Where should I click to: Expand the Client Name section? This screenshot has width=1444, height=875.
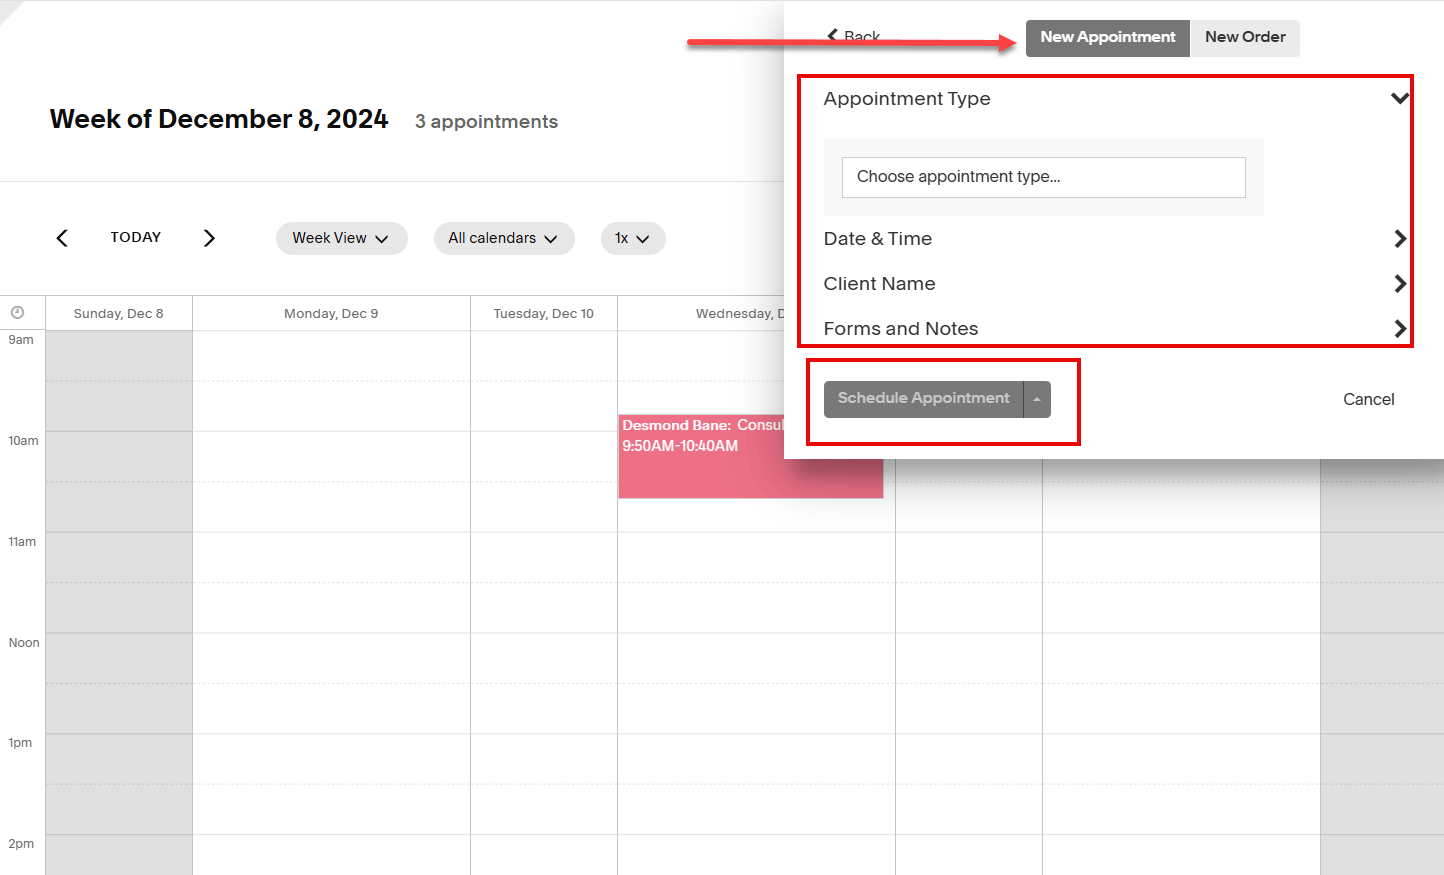coord(1399,284)
